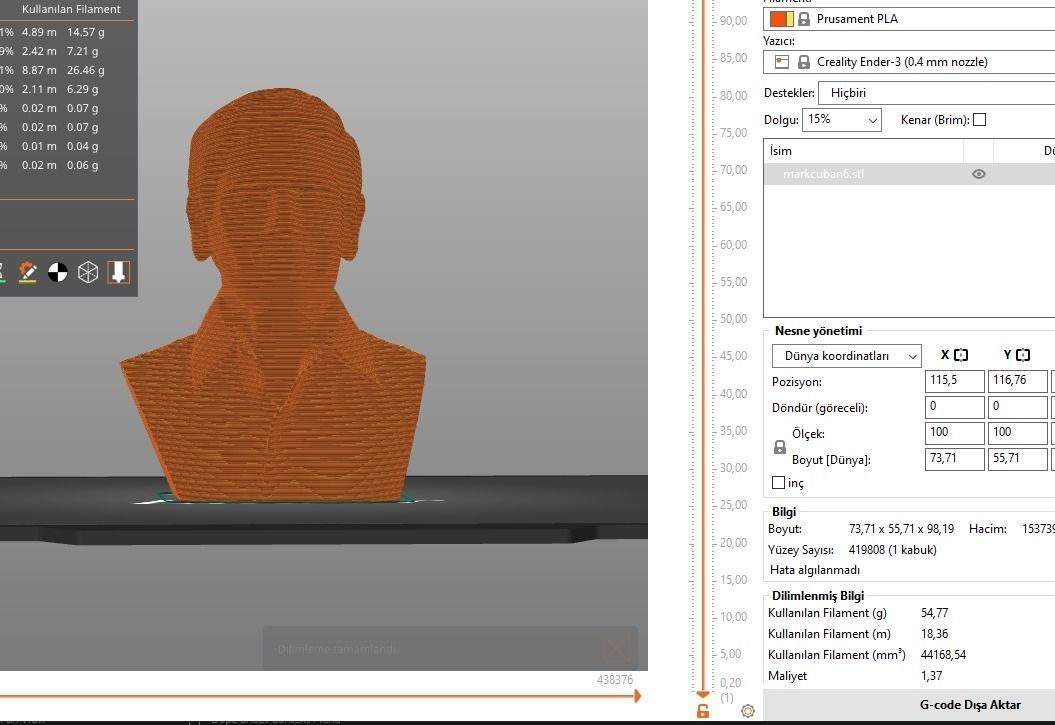This screenshot has height=725, width=1055.
Task: Hide markcuban6.stl with the eye icon
Action: (x=979, y=174)
